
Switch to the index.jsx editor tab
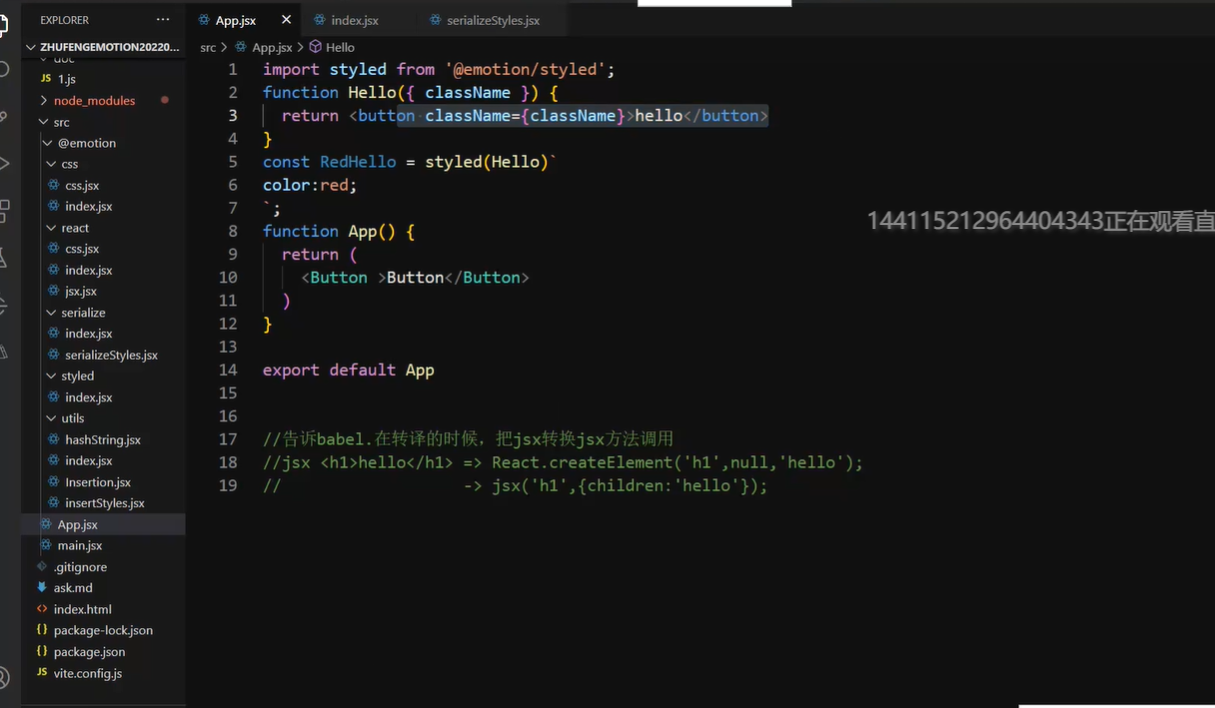click(354, 20)
